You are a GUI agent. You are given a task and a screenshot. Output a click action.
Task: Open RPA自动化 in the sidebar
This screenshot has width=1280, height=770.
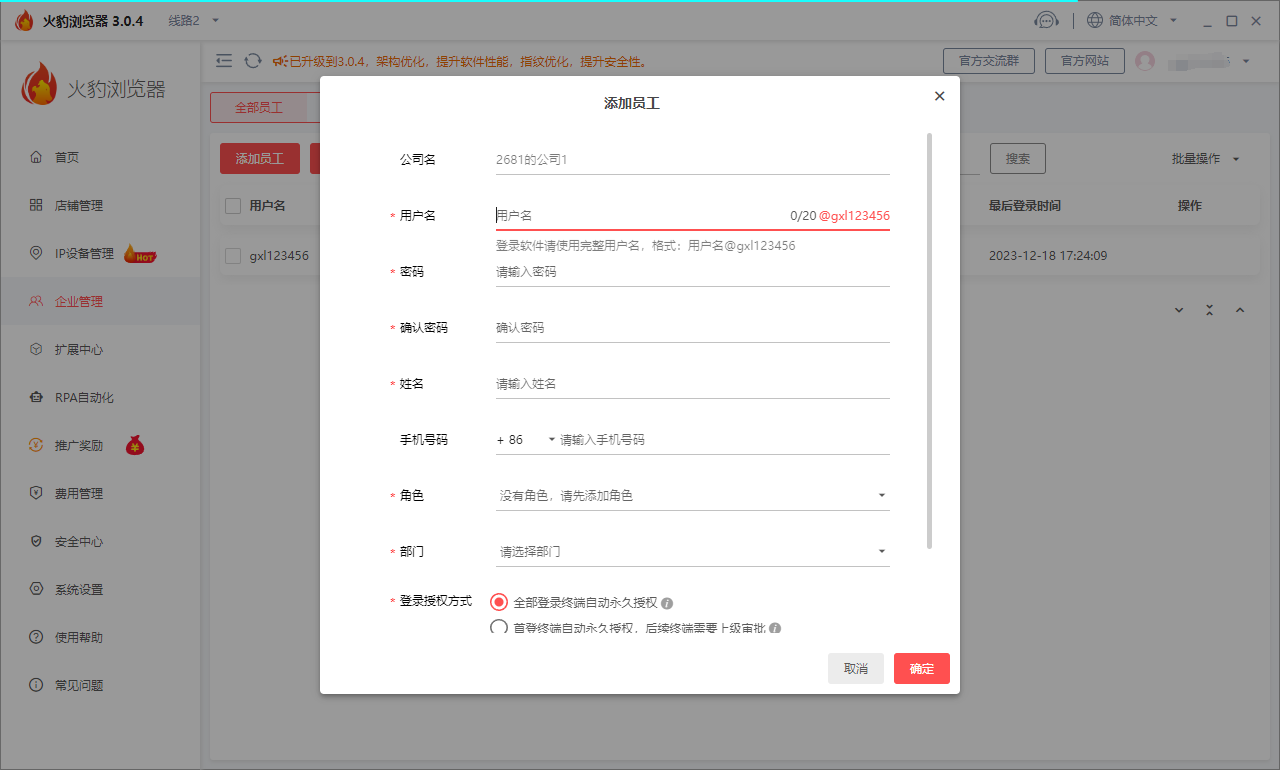click(x=84, y=398)
